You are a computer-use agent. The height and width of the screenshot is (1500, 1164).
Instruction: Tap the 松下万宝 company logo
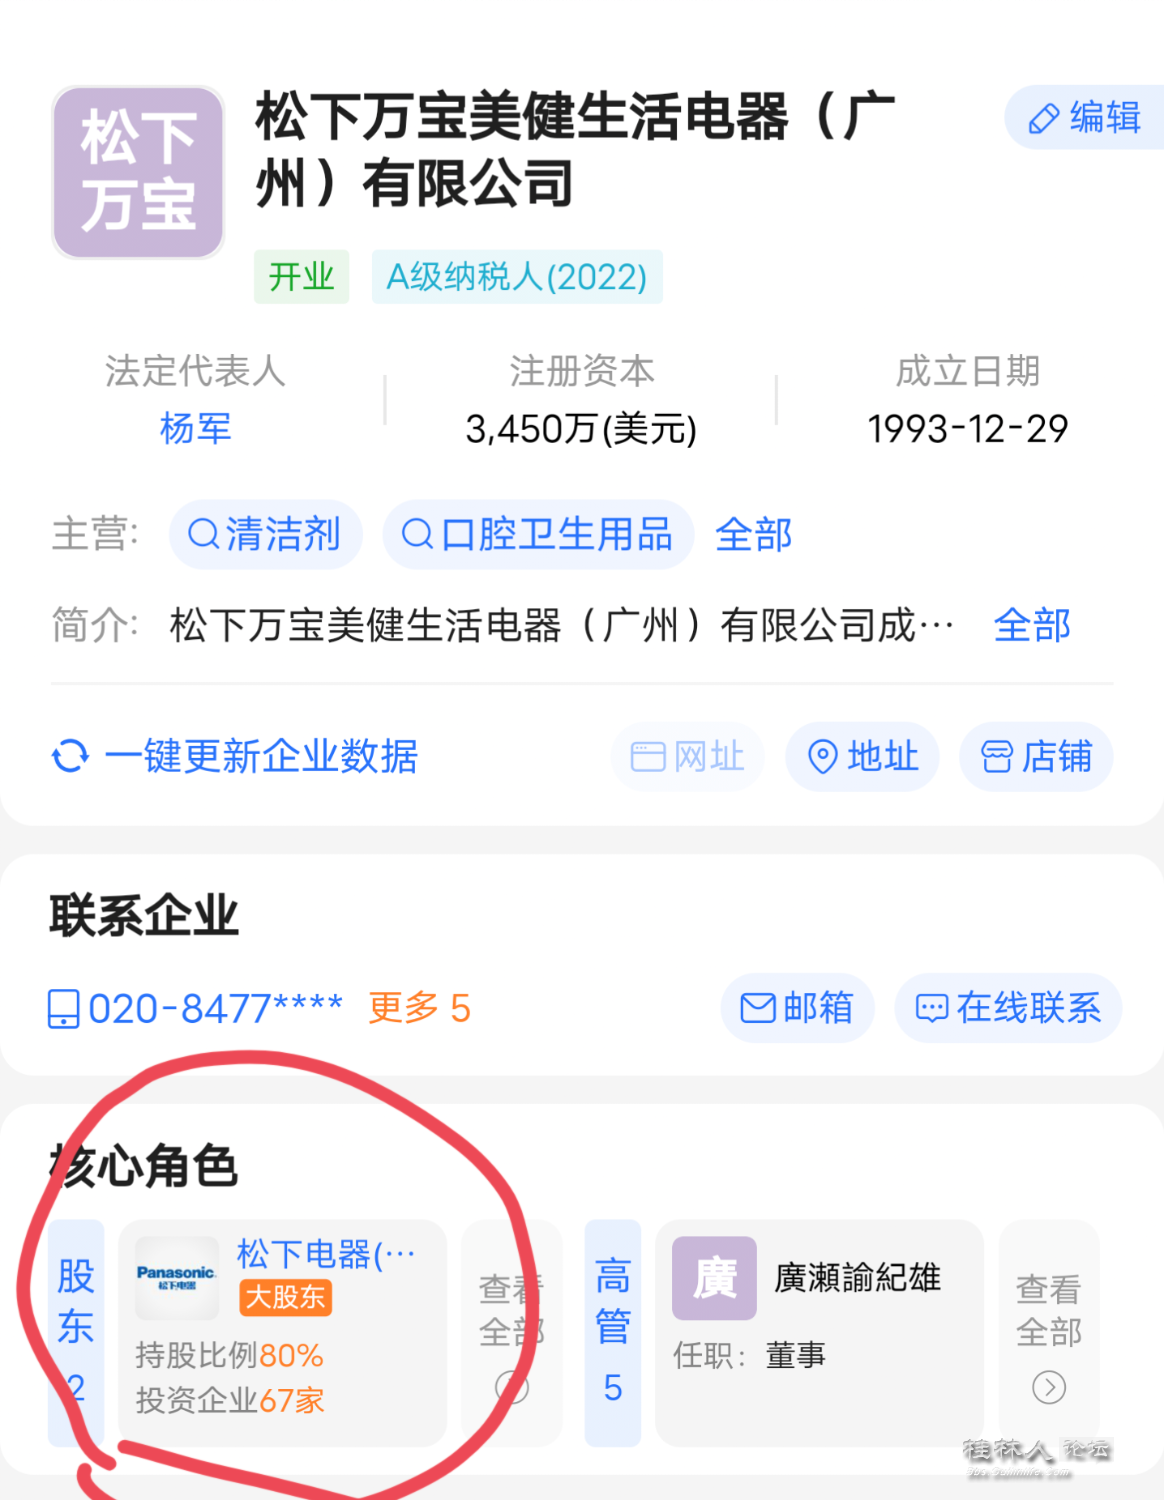point(138,172)
